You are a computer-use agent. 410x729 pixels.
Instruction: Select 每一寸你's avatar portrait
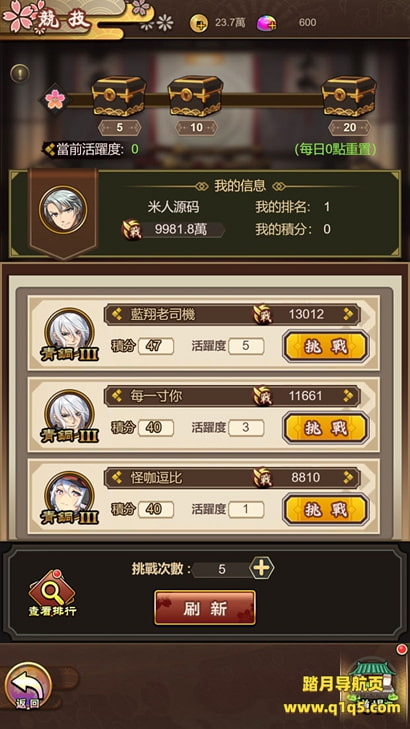tap(69, 413)
